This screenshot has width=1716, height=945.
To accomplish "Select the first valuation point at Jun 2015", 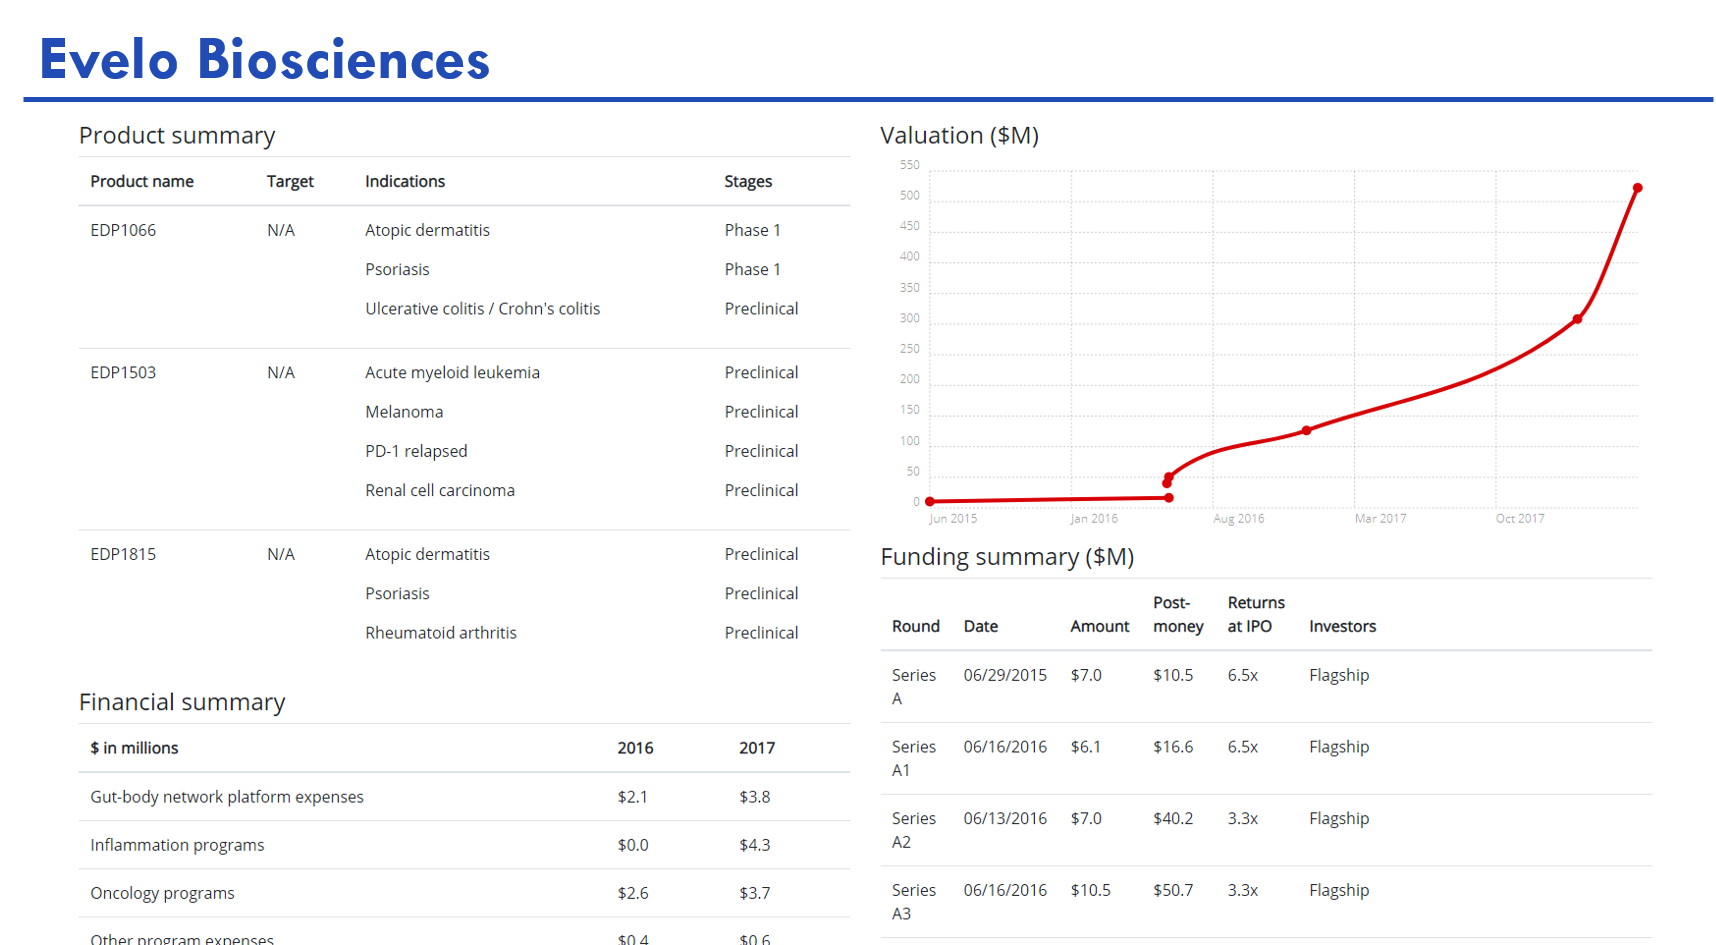I will click(930, 501).
